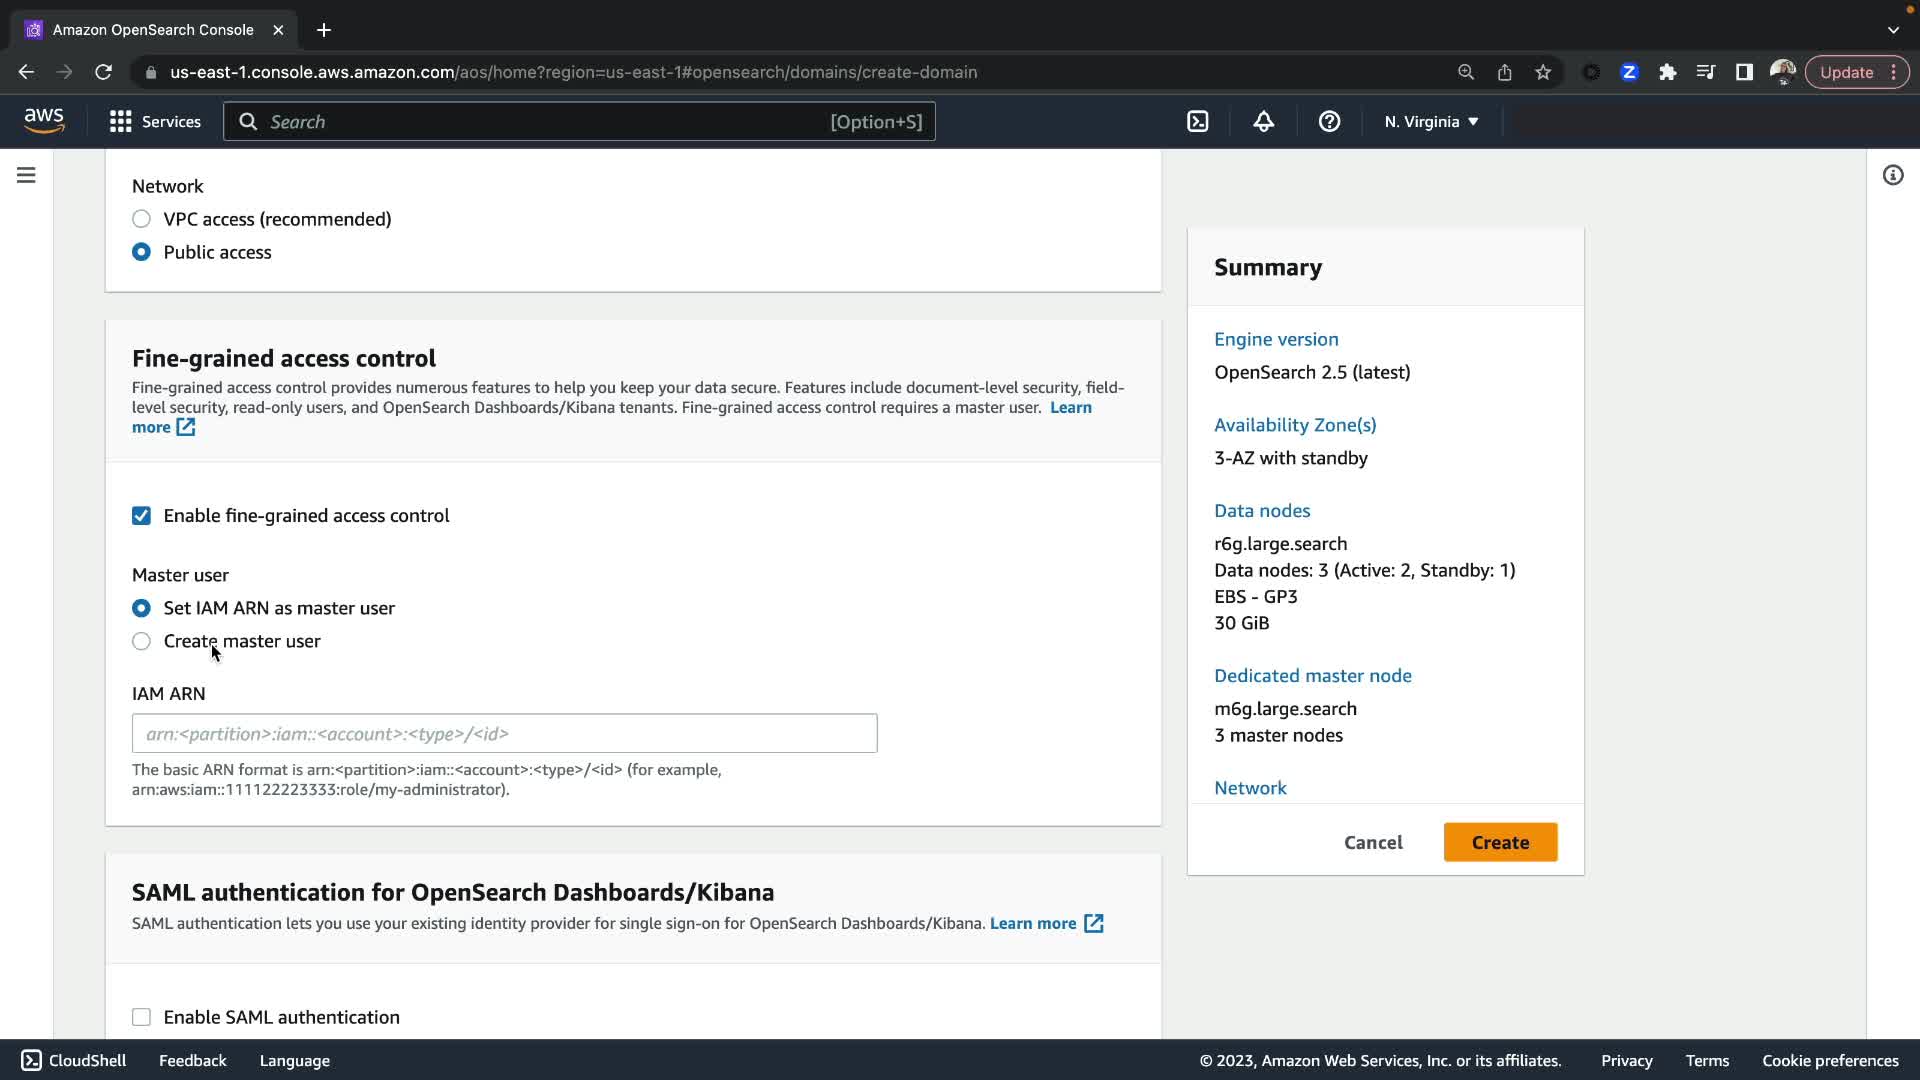Open the notifications bell icon
The width and height of the screenshot is (1920, 1080).
point(1263,122)
